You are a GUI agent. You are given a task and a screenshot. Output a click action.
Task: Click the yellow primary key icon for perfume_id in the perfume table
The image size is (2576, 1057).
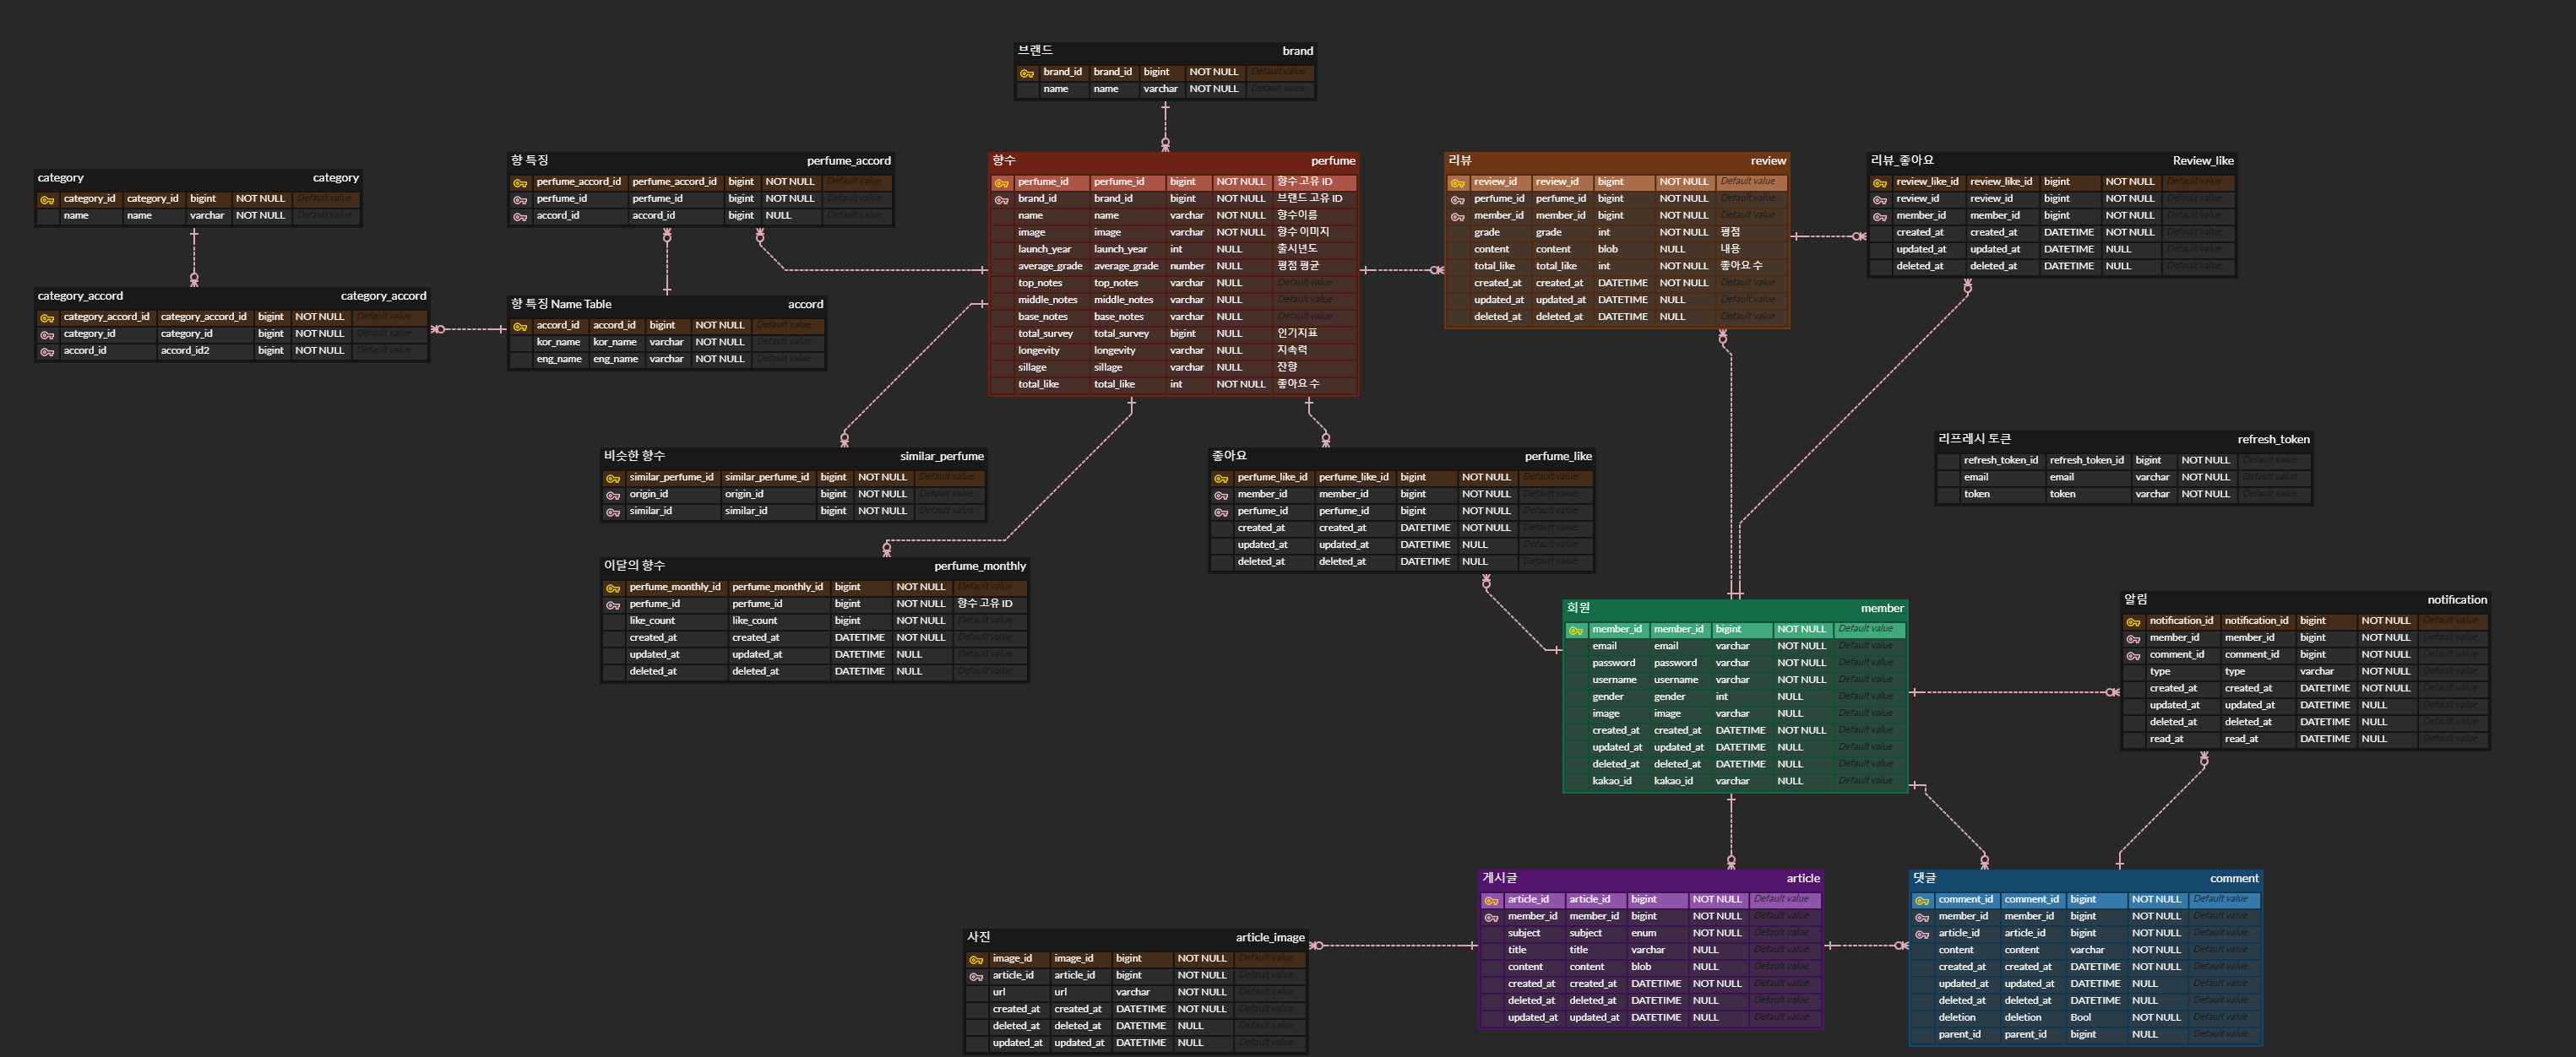point(1001,183)
